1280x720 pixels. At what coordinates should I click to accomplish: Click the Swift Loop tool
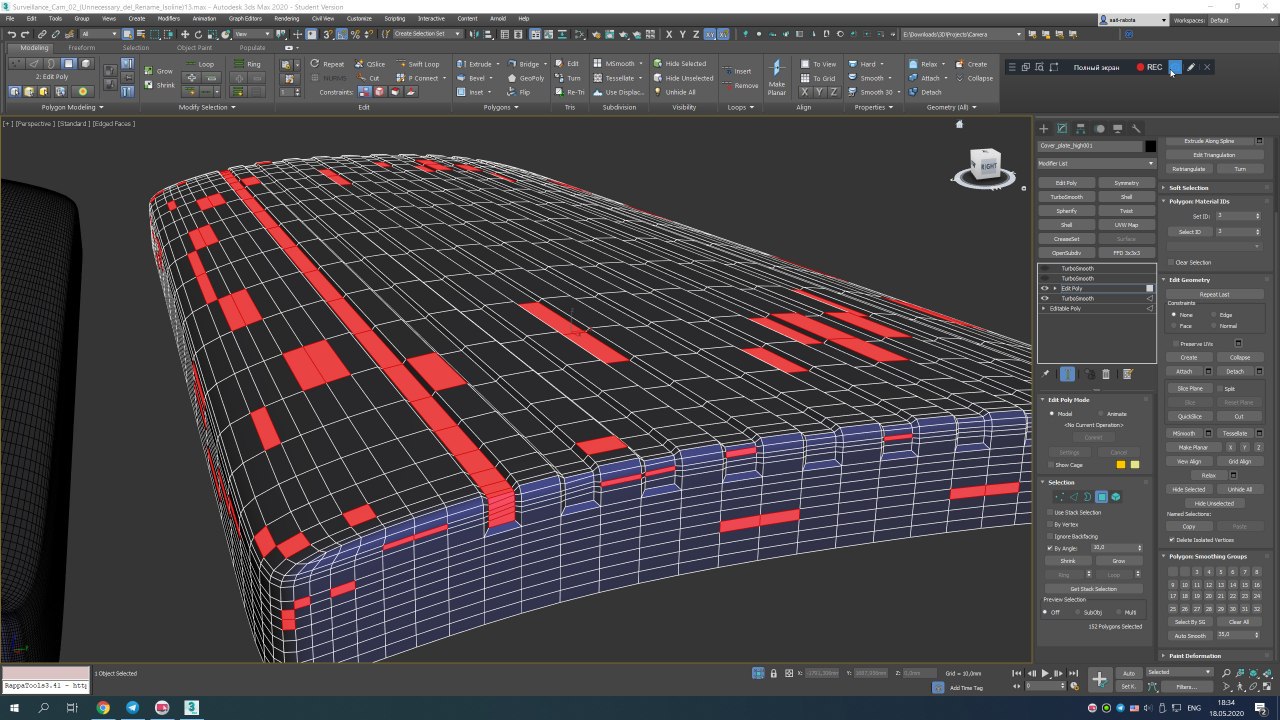pos(417,64)
